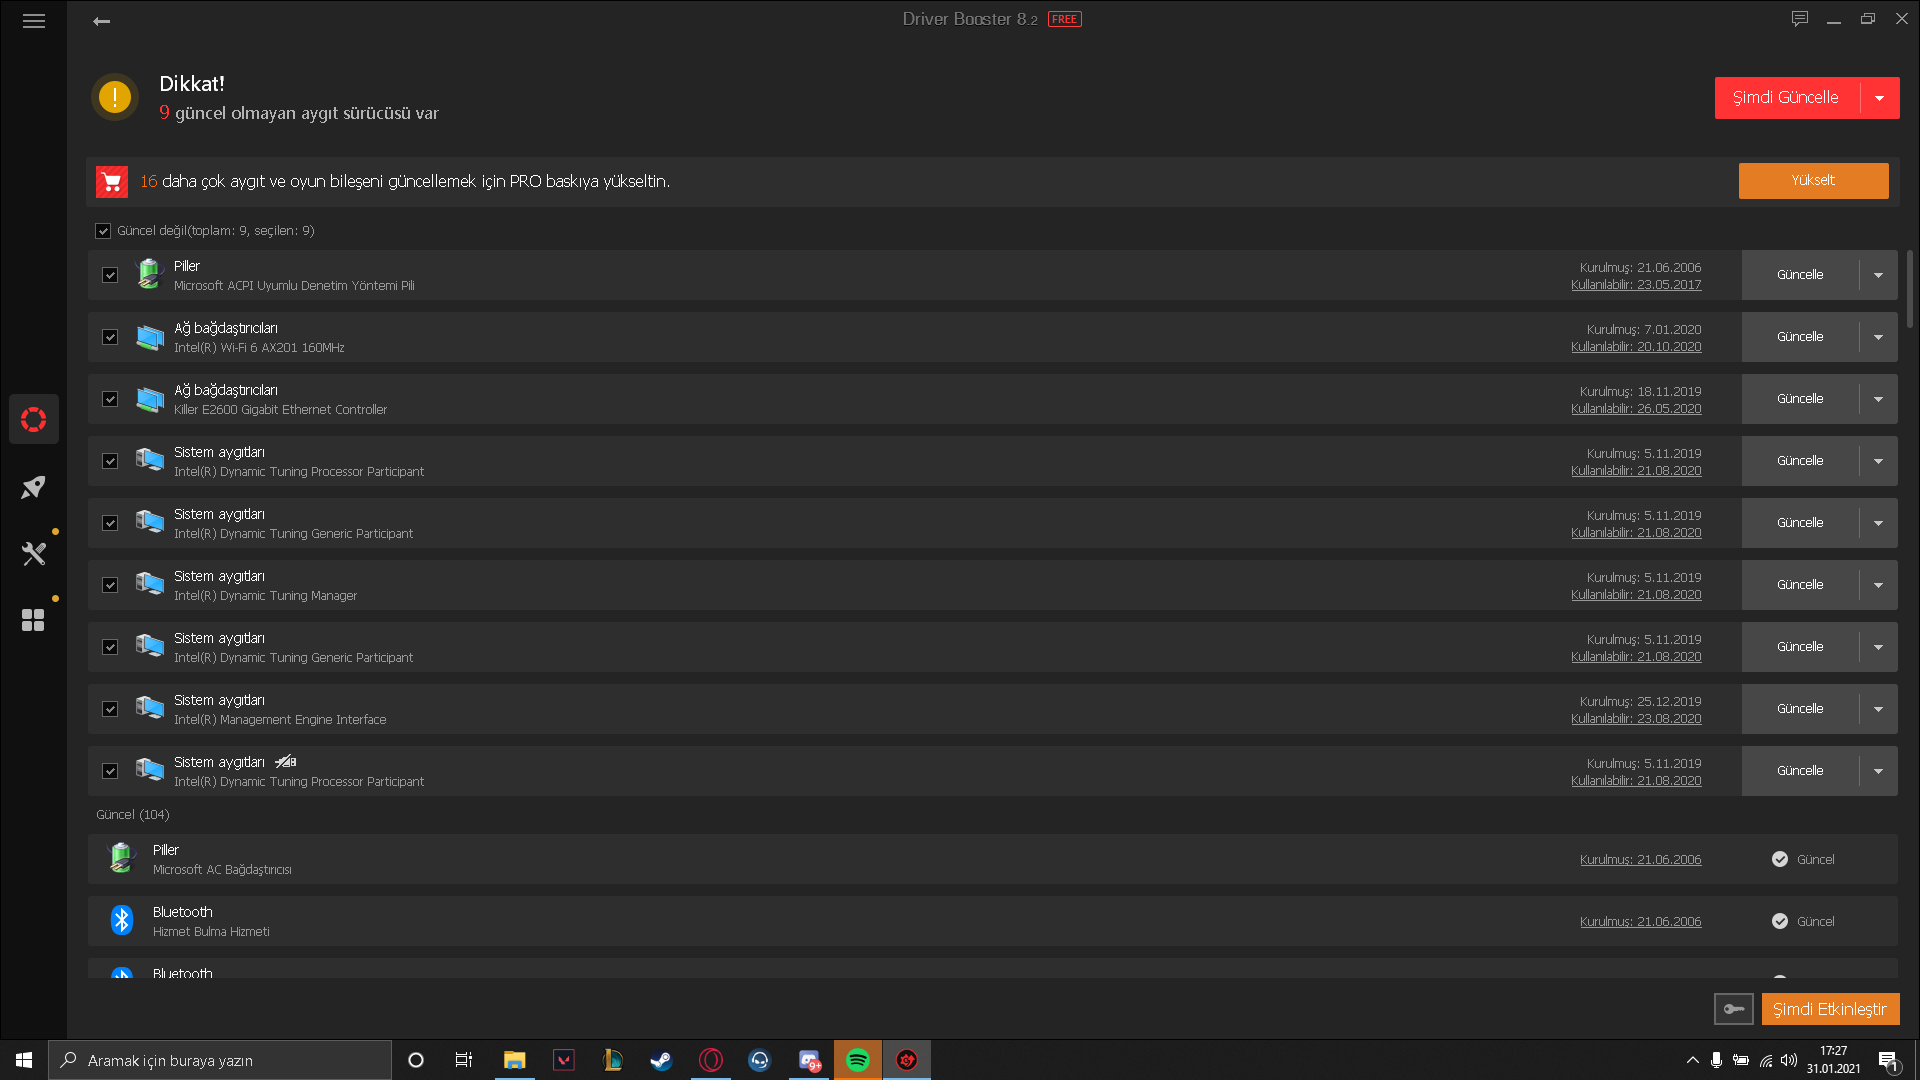Toggle the 'Güncel değil' select-all checkbox

pos(103,231)
